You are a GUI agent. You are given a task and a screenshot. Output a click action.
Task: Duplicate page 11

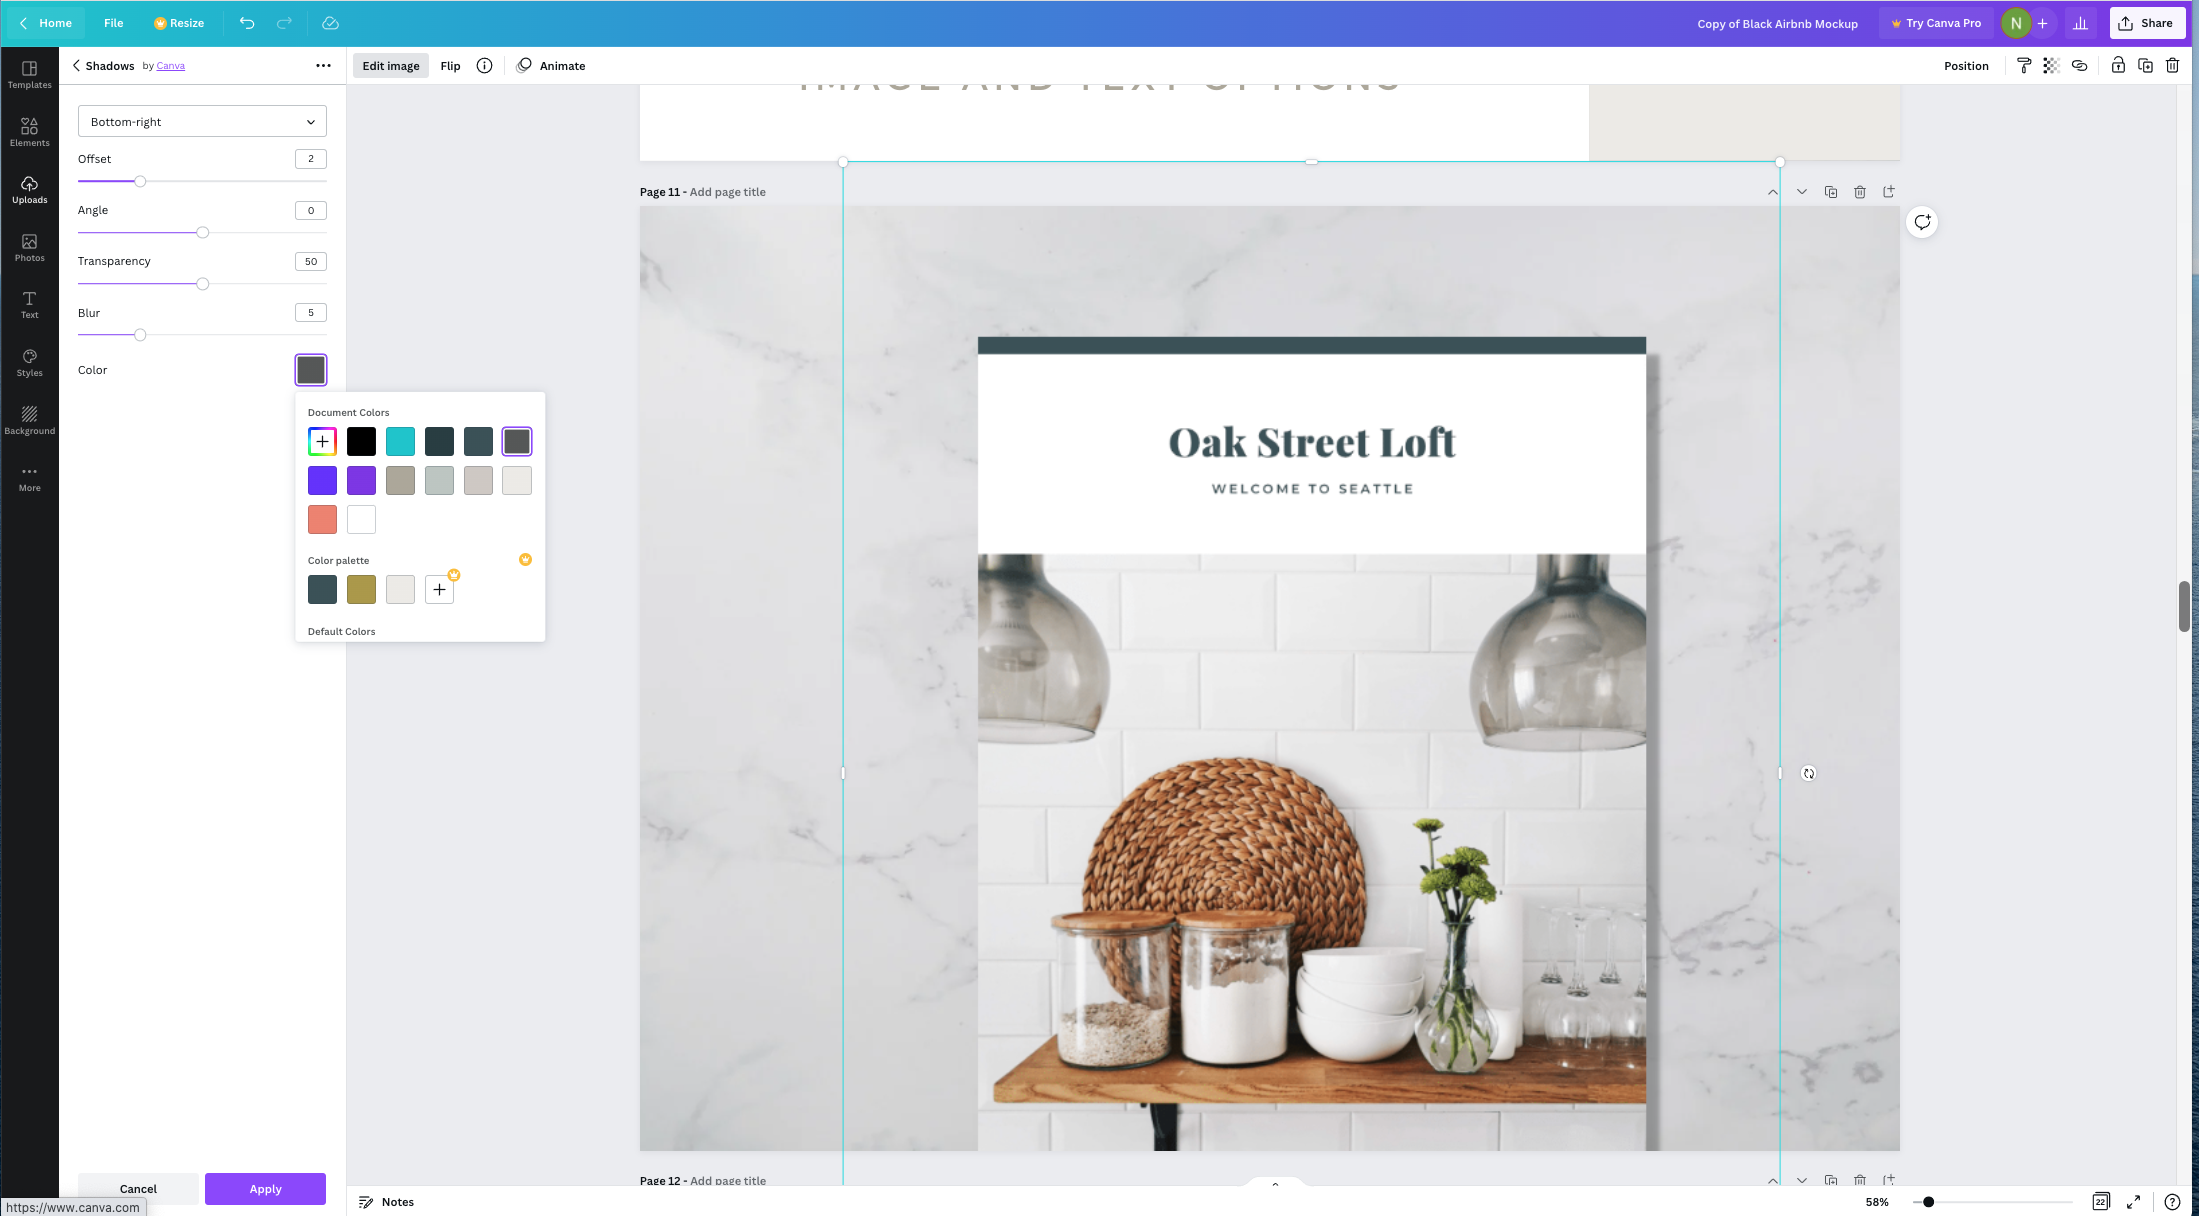click(1831, 191)
